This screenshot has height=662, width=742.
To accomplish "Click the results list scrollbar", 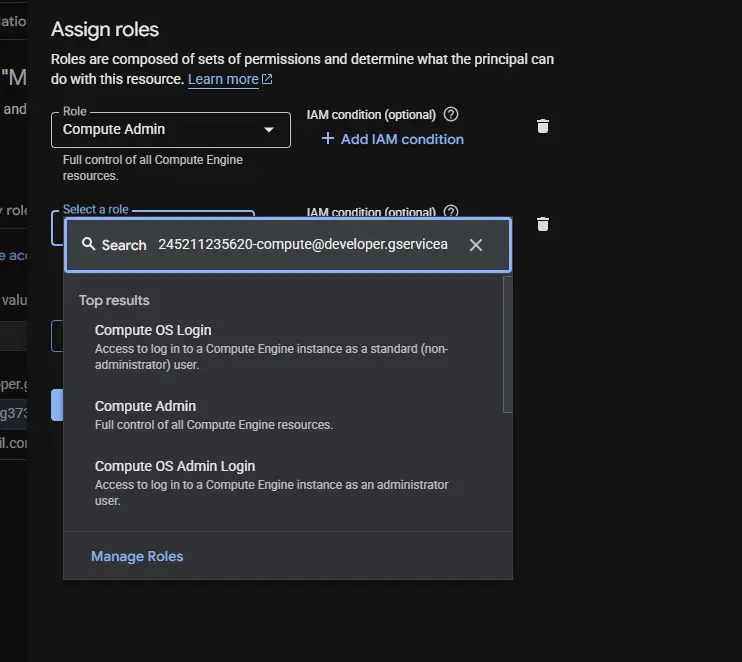I will coord(507,344).
